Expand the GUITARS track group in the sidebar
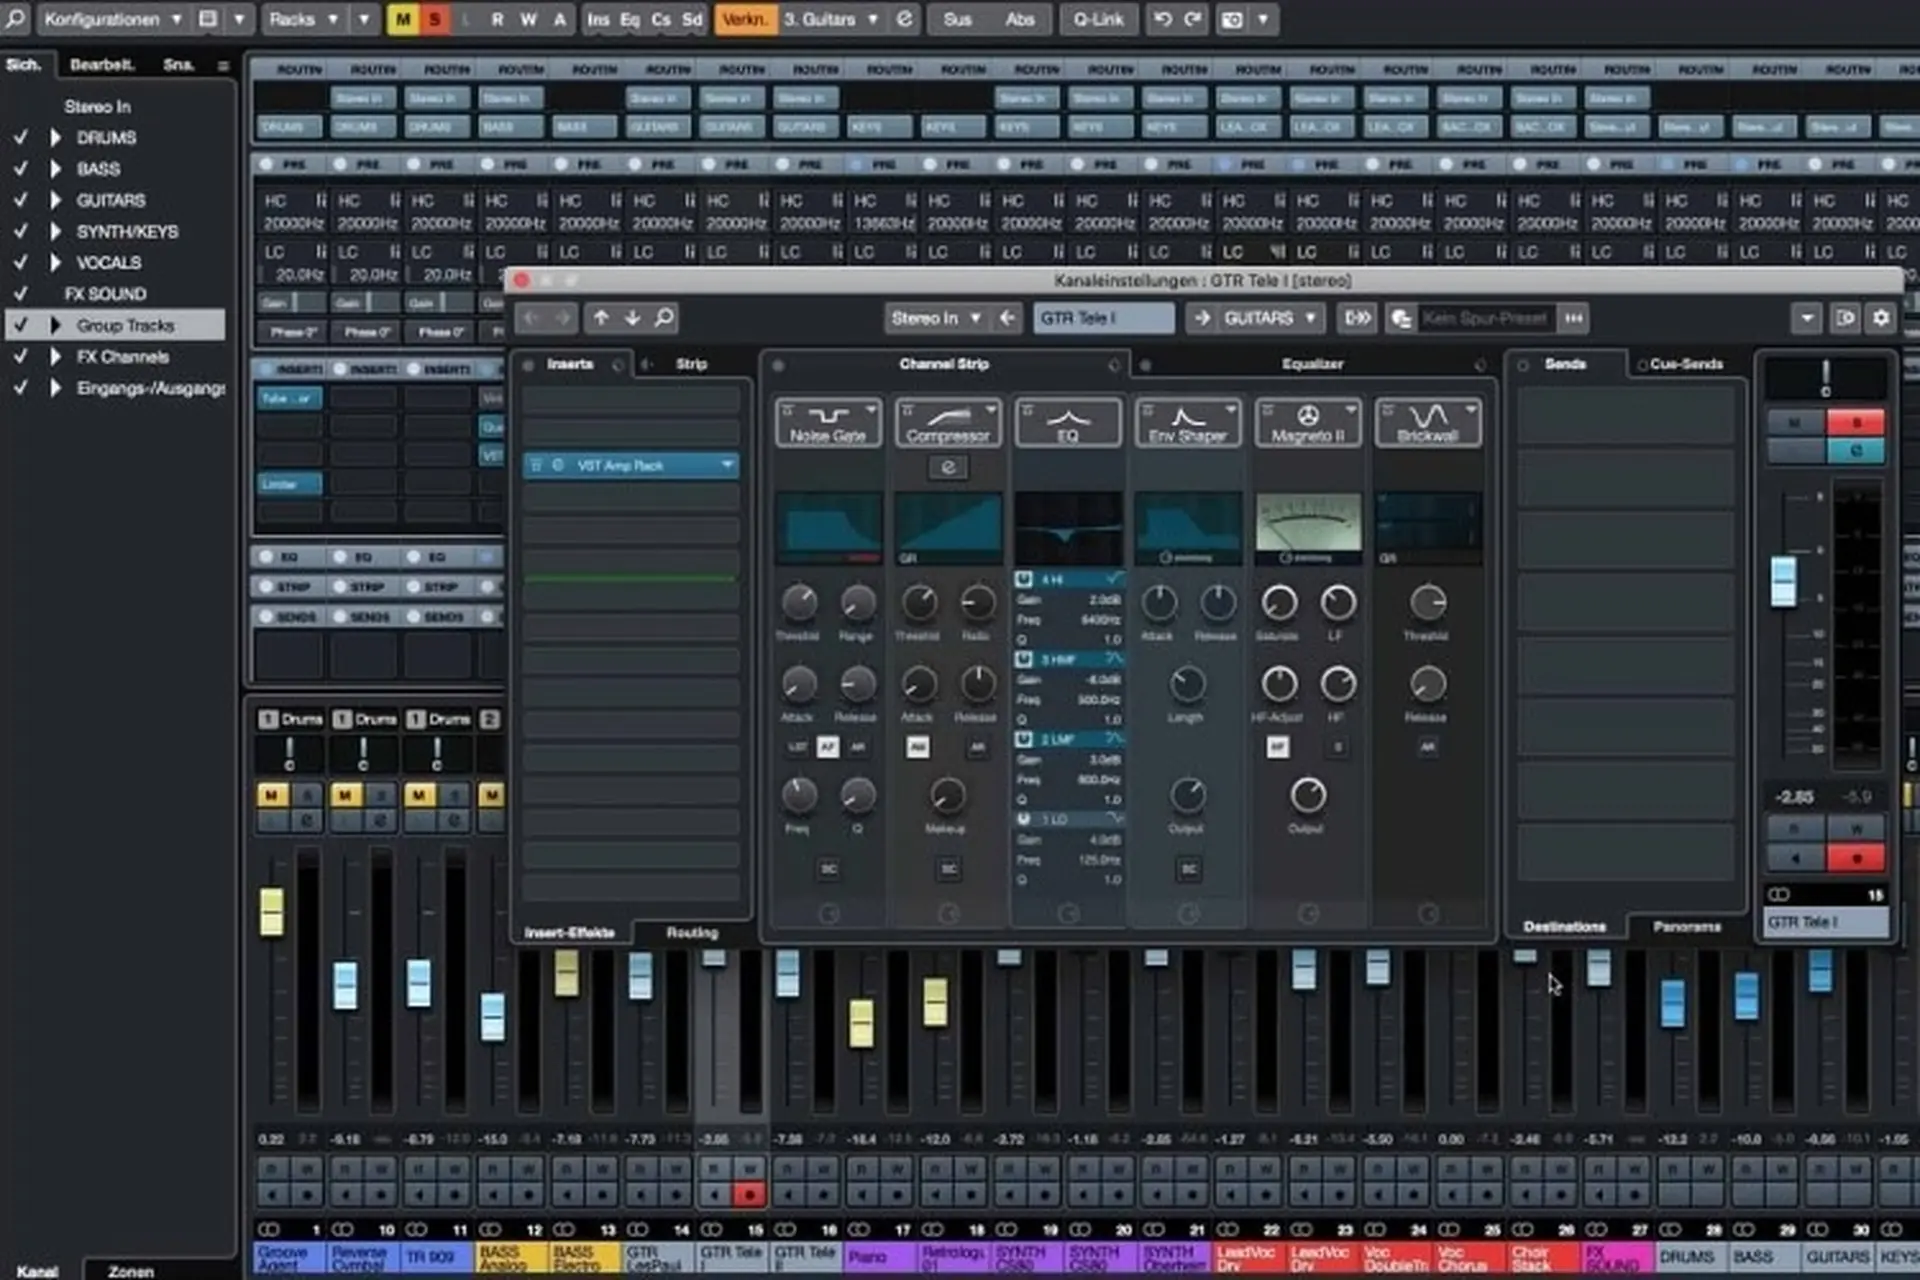Viewport: 1920px width, 1280px height. (x=54, y=200)
